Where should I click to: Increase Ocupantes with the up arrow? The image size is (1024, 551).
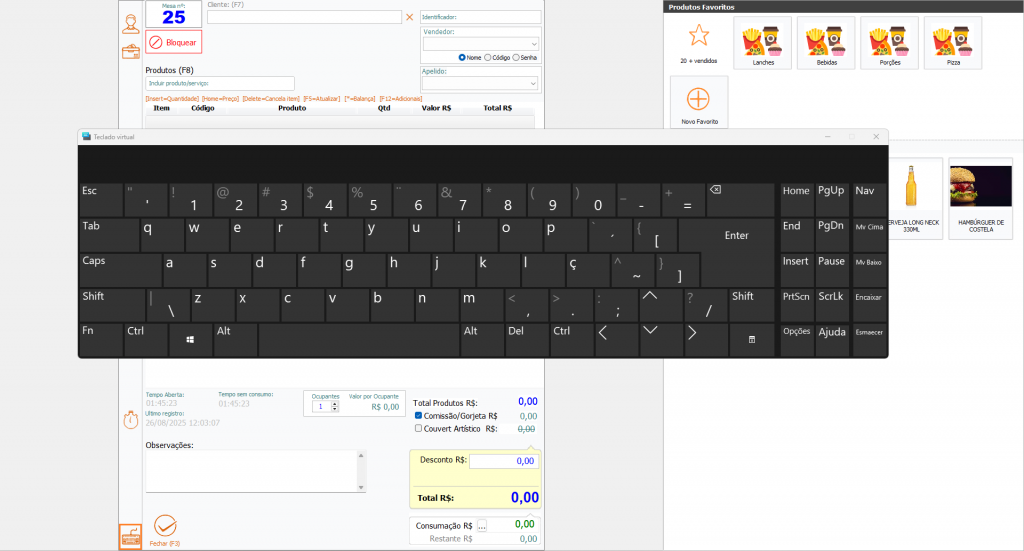coord(334,403)
